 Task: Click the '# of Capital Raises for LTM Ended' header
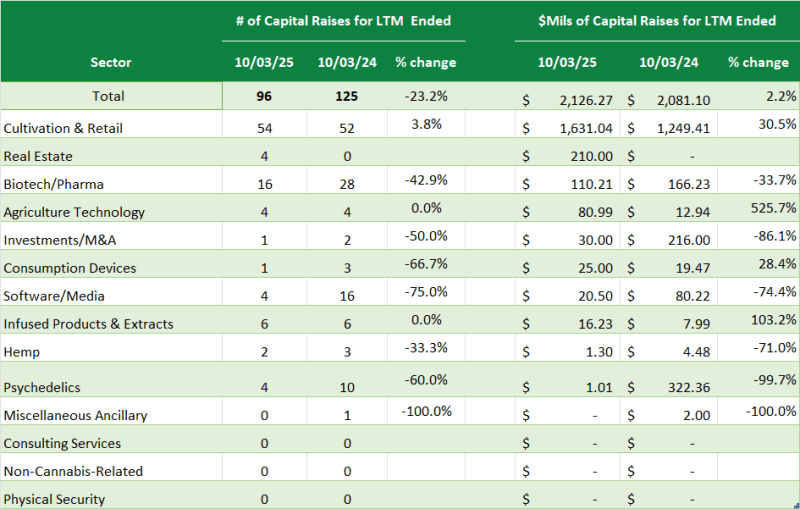(x=336, y=20)
